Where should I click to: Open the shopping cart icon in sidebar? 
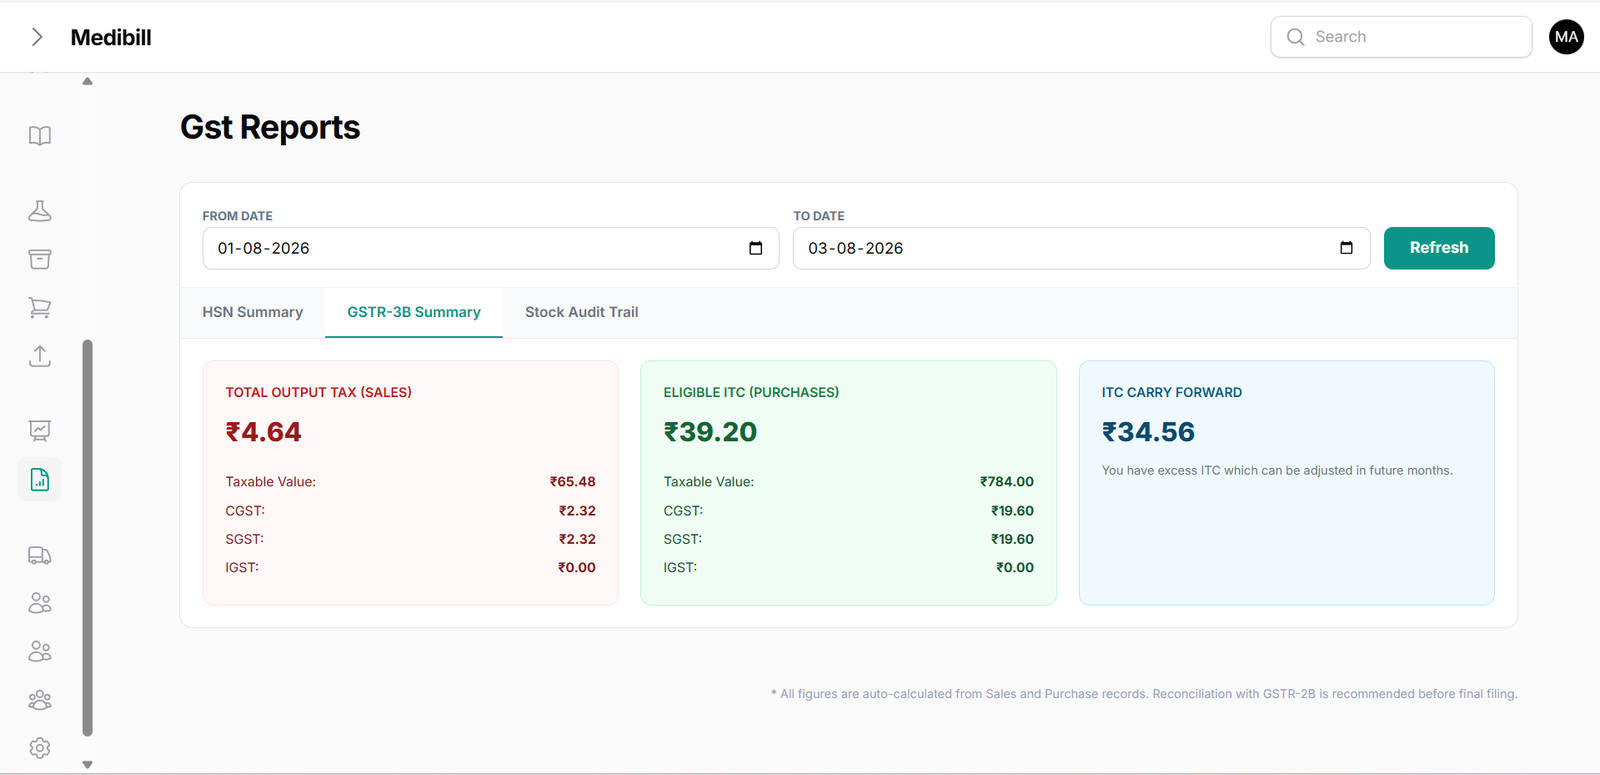[40, 308]
